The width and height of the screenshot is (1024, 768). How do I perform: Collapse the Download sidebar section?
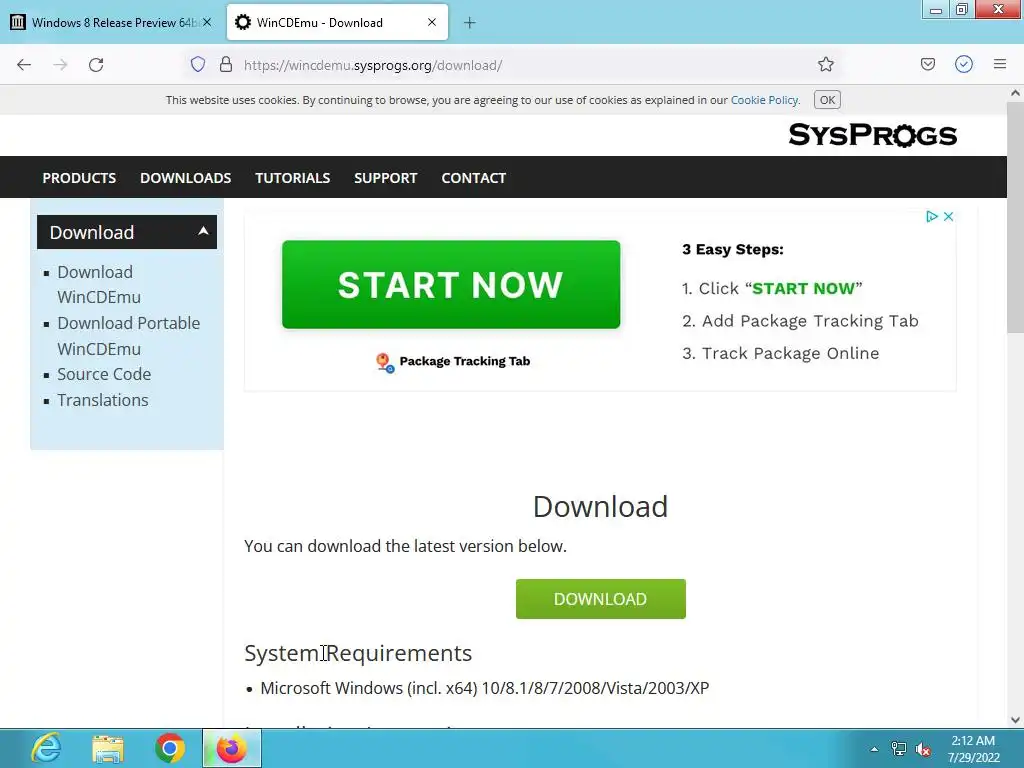point(127,232)
